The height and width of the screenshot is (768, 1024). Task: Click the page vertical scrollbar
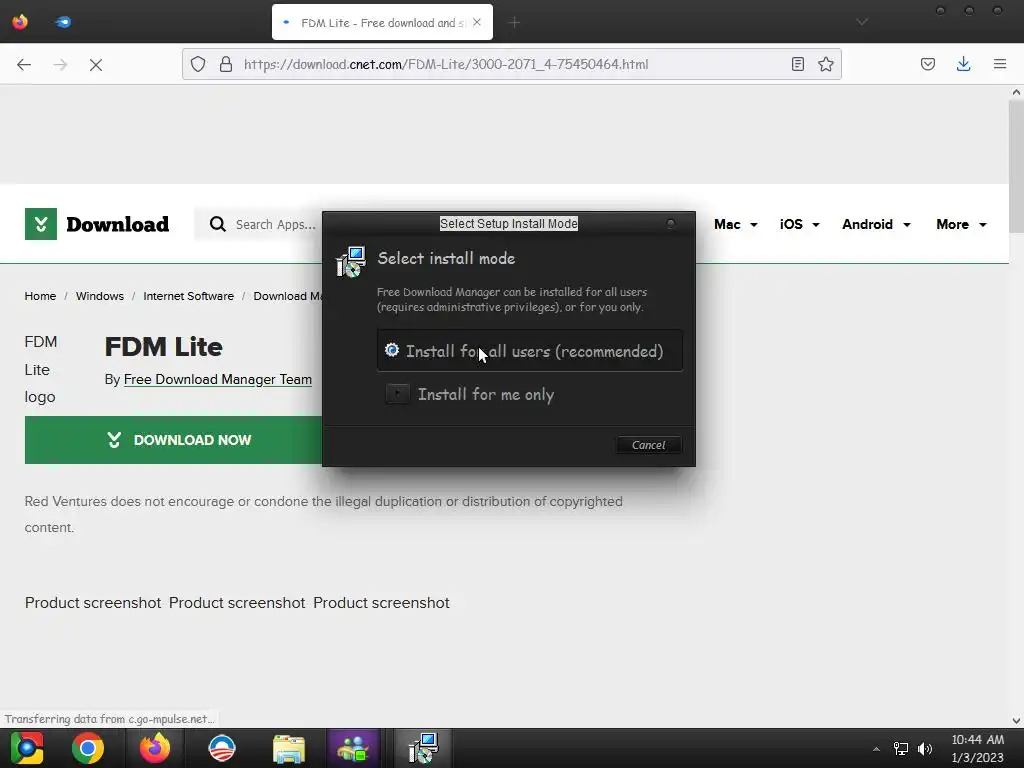point(1016,166)
